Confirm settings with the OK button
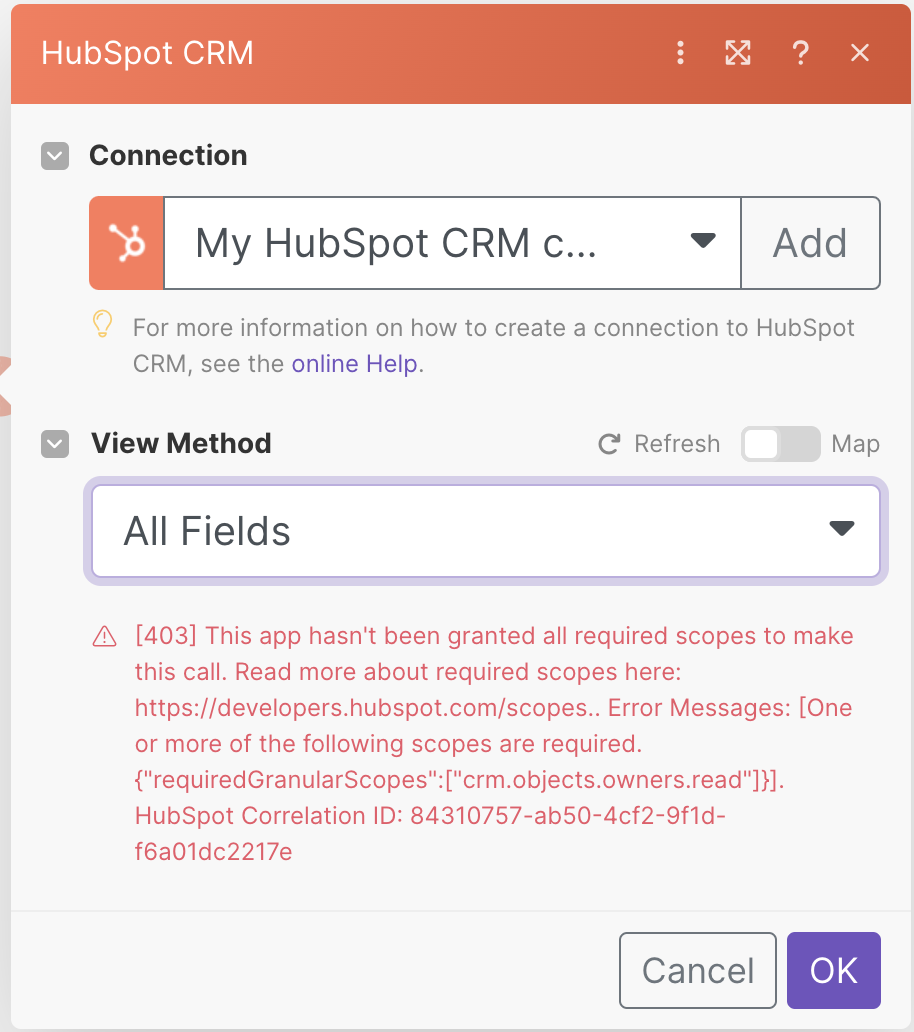Screen dimensions: 914x1032 [x=833, y=970]
